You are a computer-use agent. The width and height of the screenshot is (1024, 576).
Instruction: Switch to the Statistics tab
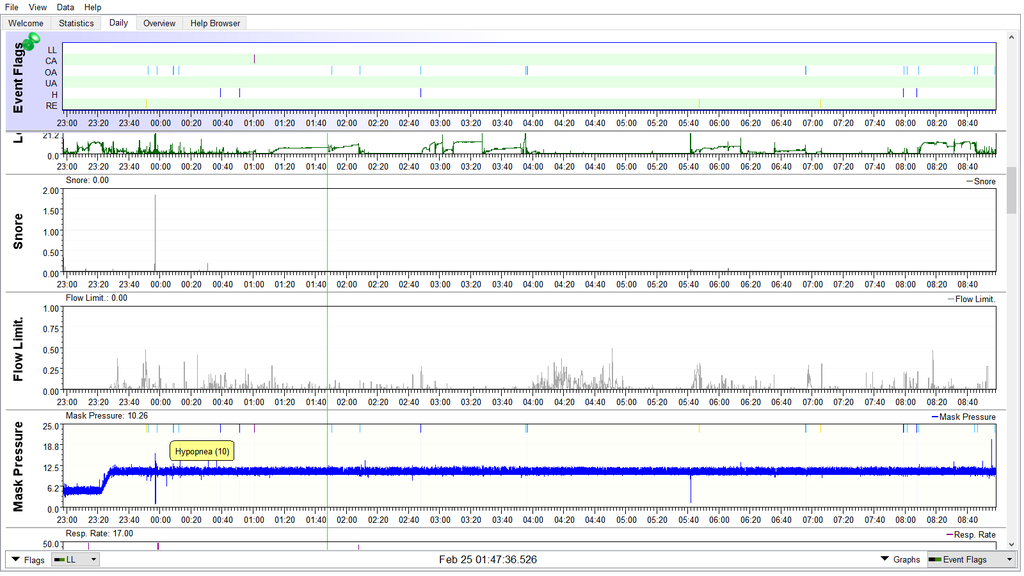coord(76,23)
